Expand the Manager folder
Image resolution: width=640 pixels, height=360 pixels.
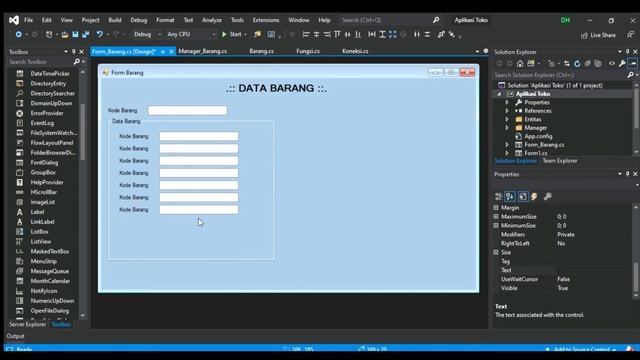coord(507,128)
